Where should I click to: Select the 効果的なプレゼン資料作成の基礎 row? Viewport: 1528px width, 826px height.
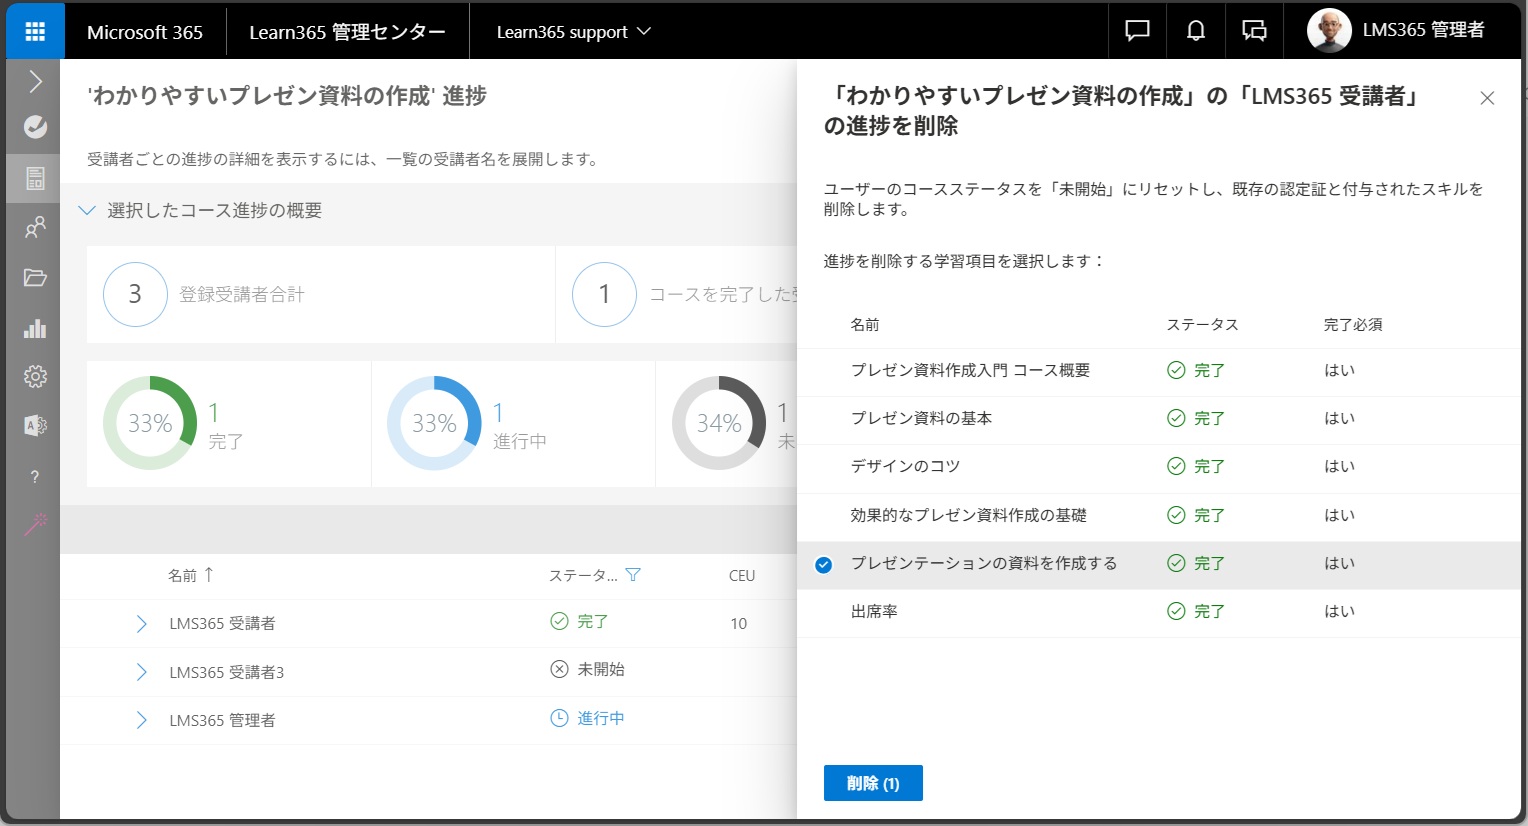pos(1159,516)
